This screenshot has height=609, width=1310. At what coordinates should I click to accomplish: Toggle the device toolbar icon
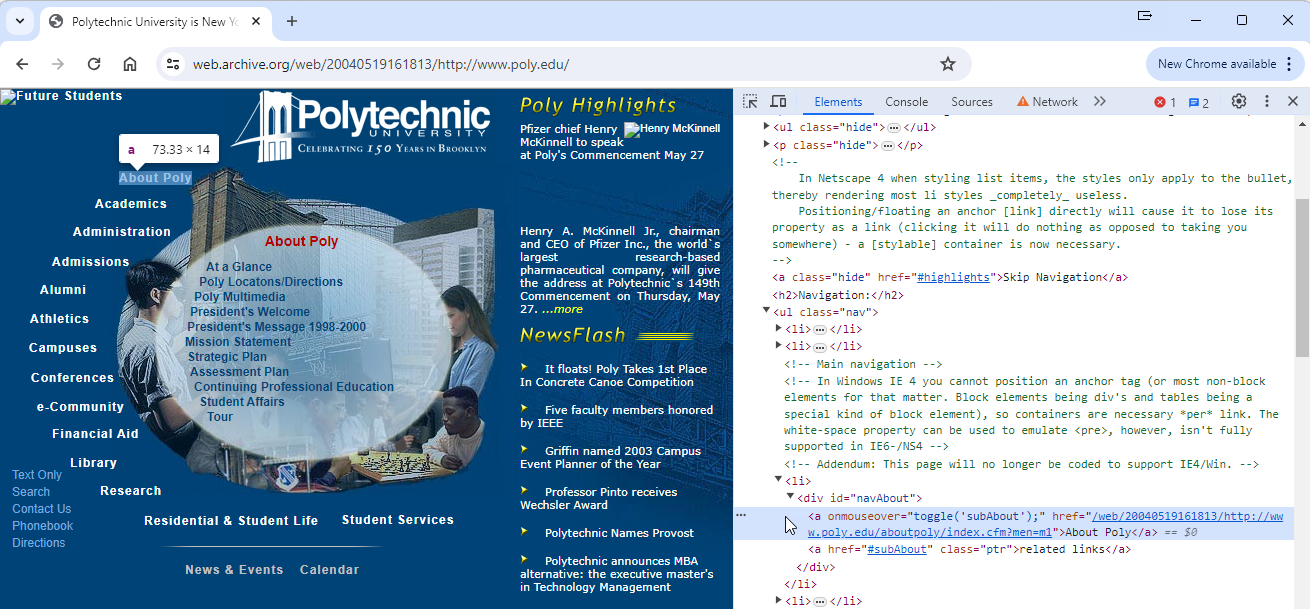(778, 102)
